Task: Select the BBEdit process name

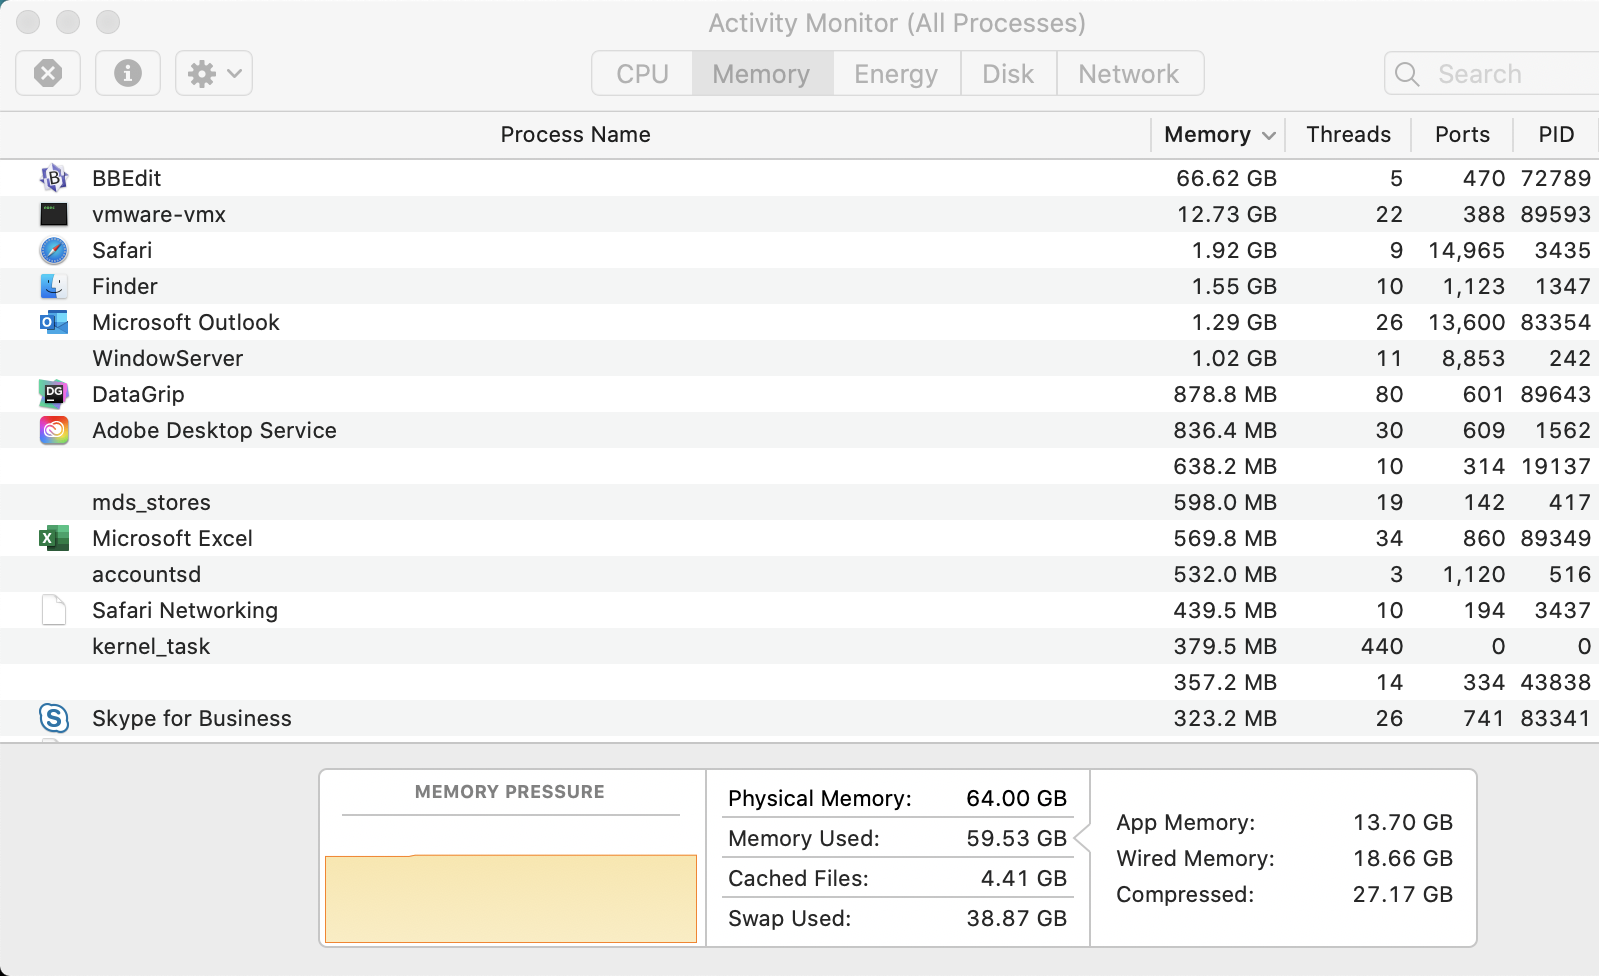Action: (126, 178)
